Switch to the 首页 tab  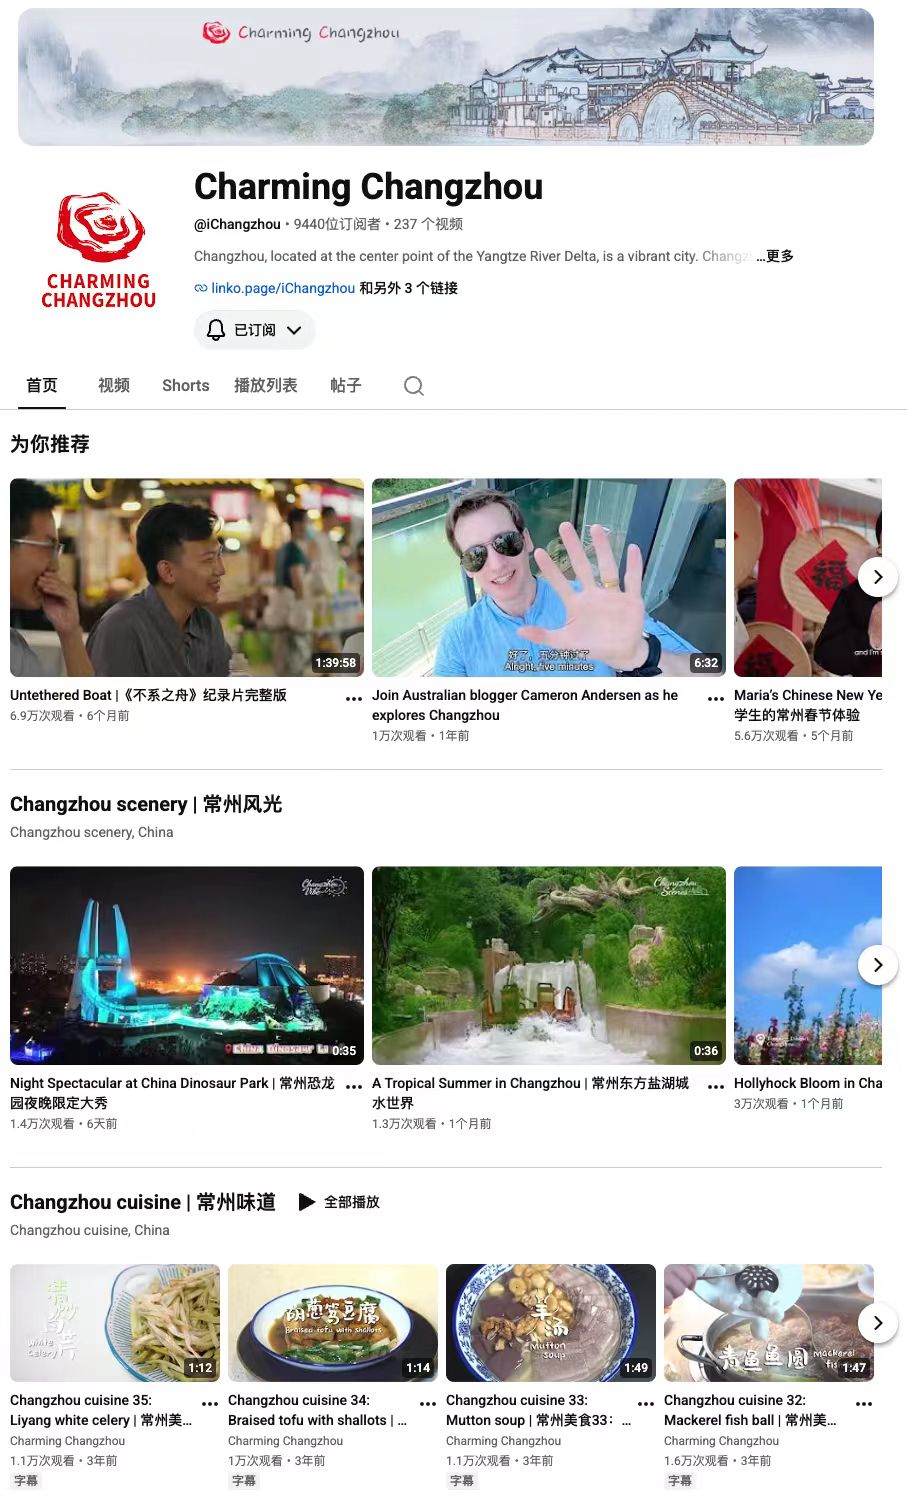42,385
